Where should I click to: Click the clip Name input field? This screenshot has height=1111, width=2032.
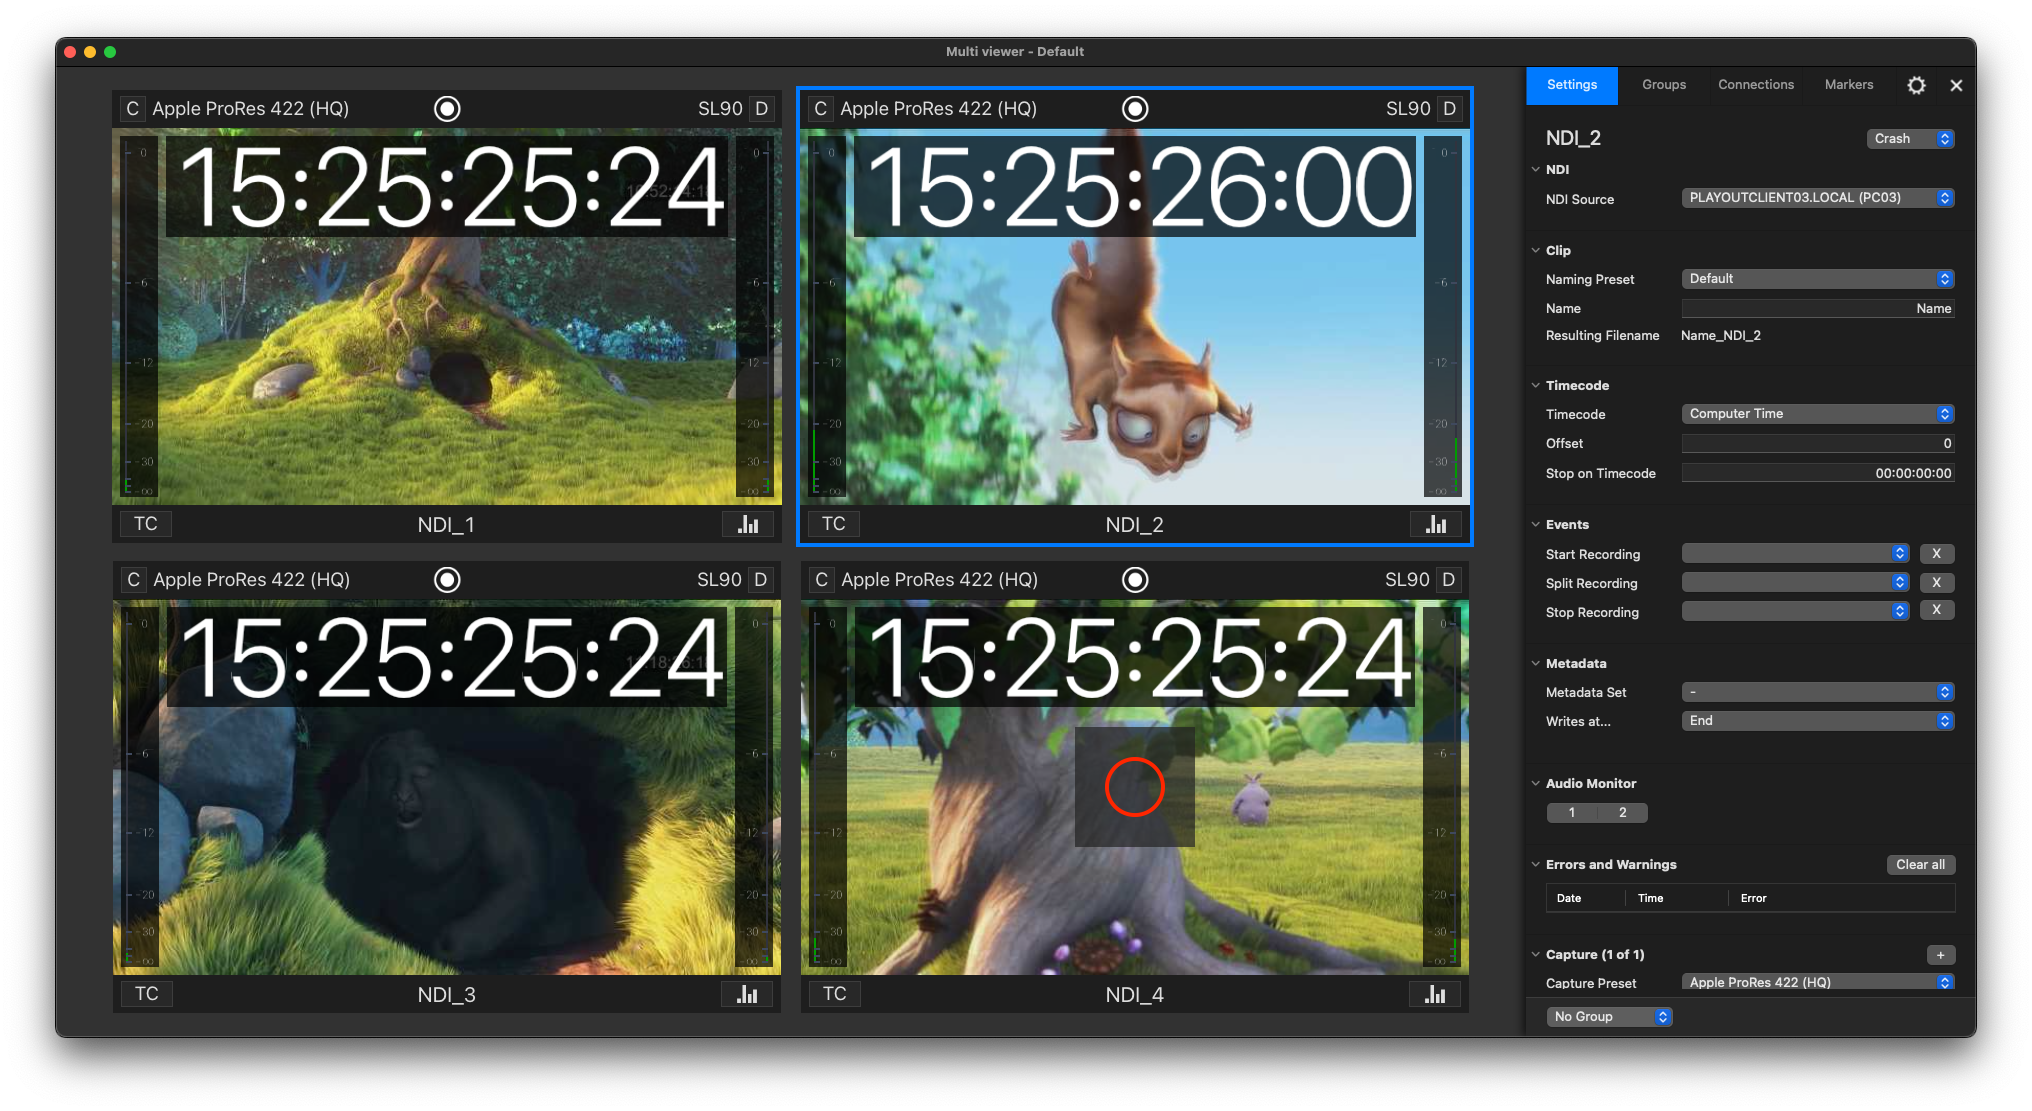tap(1818, 309)
